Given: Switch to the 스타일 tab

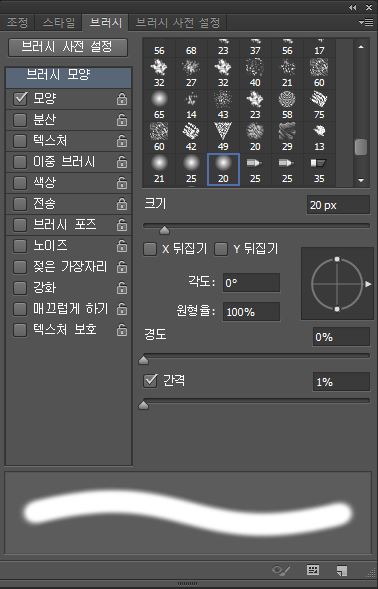Looking at the screenshot, I should click(59, 23).
